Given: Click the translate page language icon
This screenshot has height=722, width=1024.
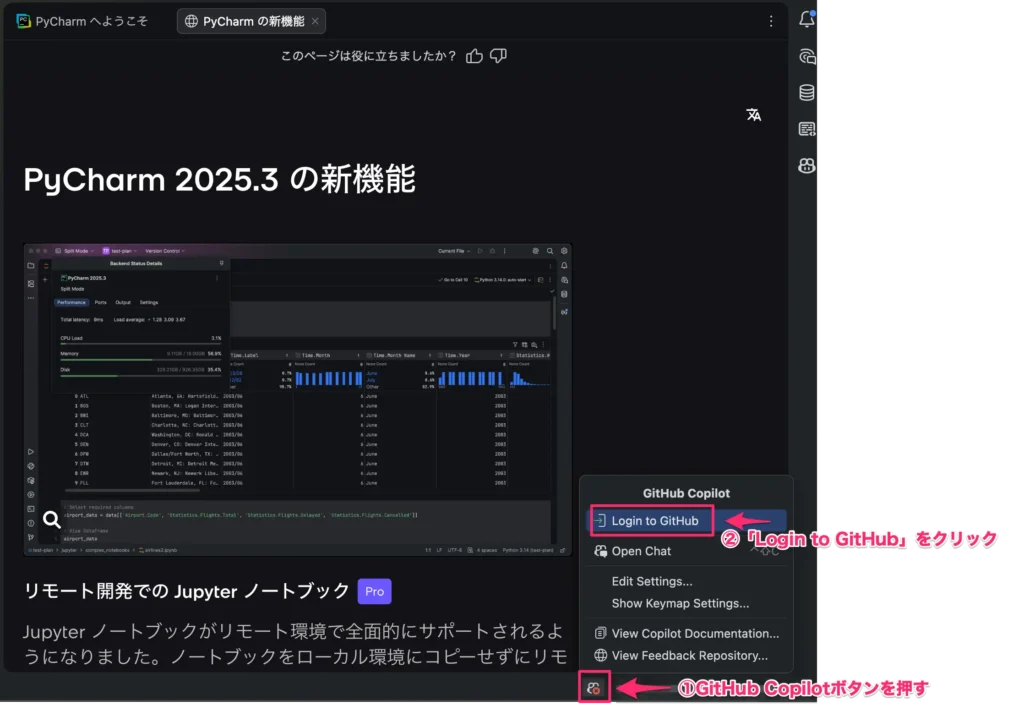Looking at the screenshot, I should (754, 115).
